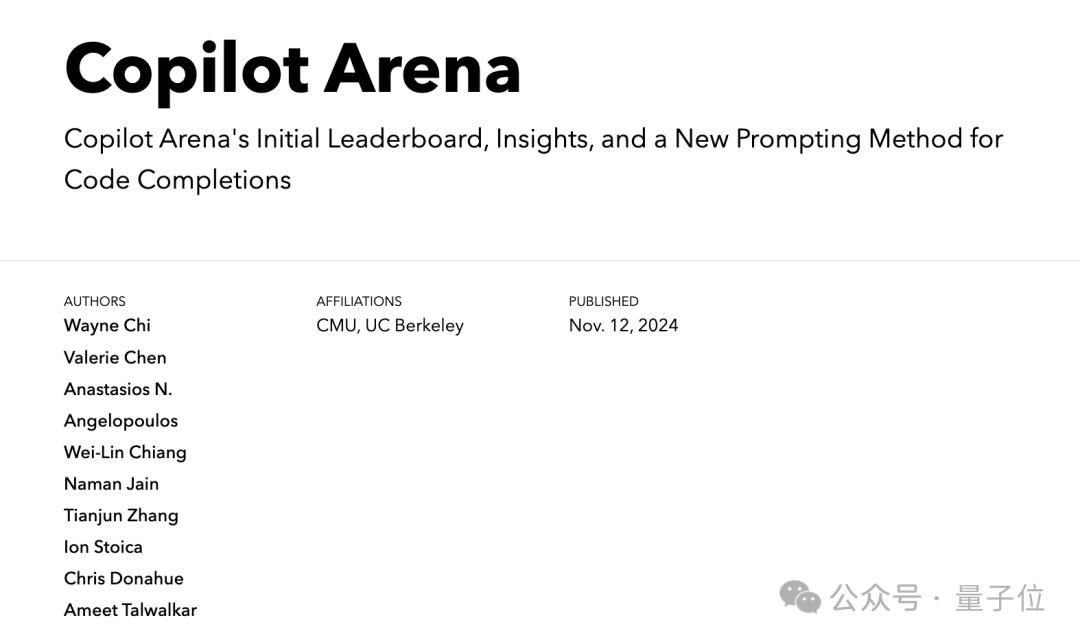Click the Copilot Arena main title
Image resolution: width=1080 pixels, height=642 pixels.
pyautogui.click(x=292, y=69)
